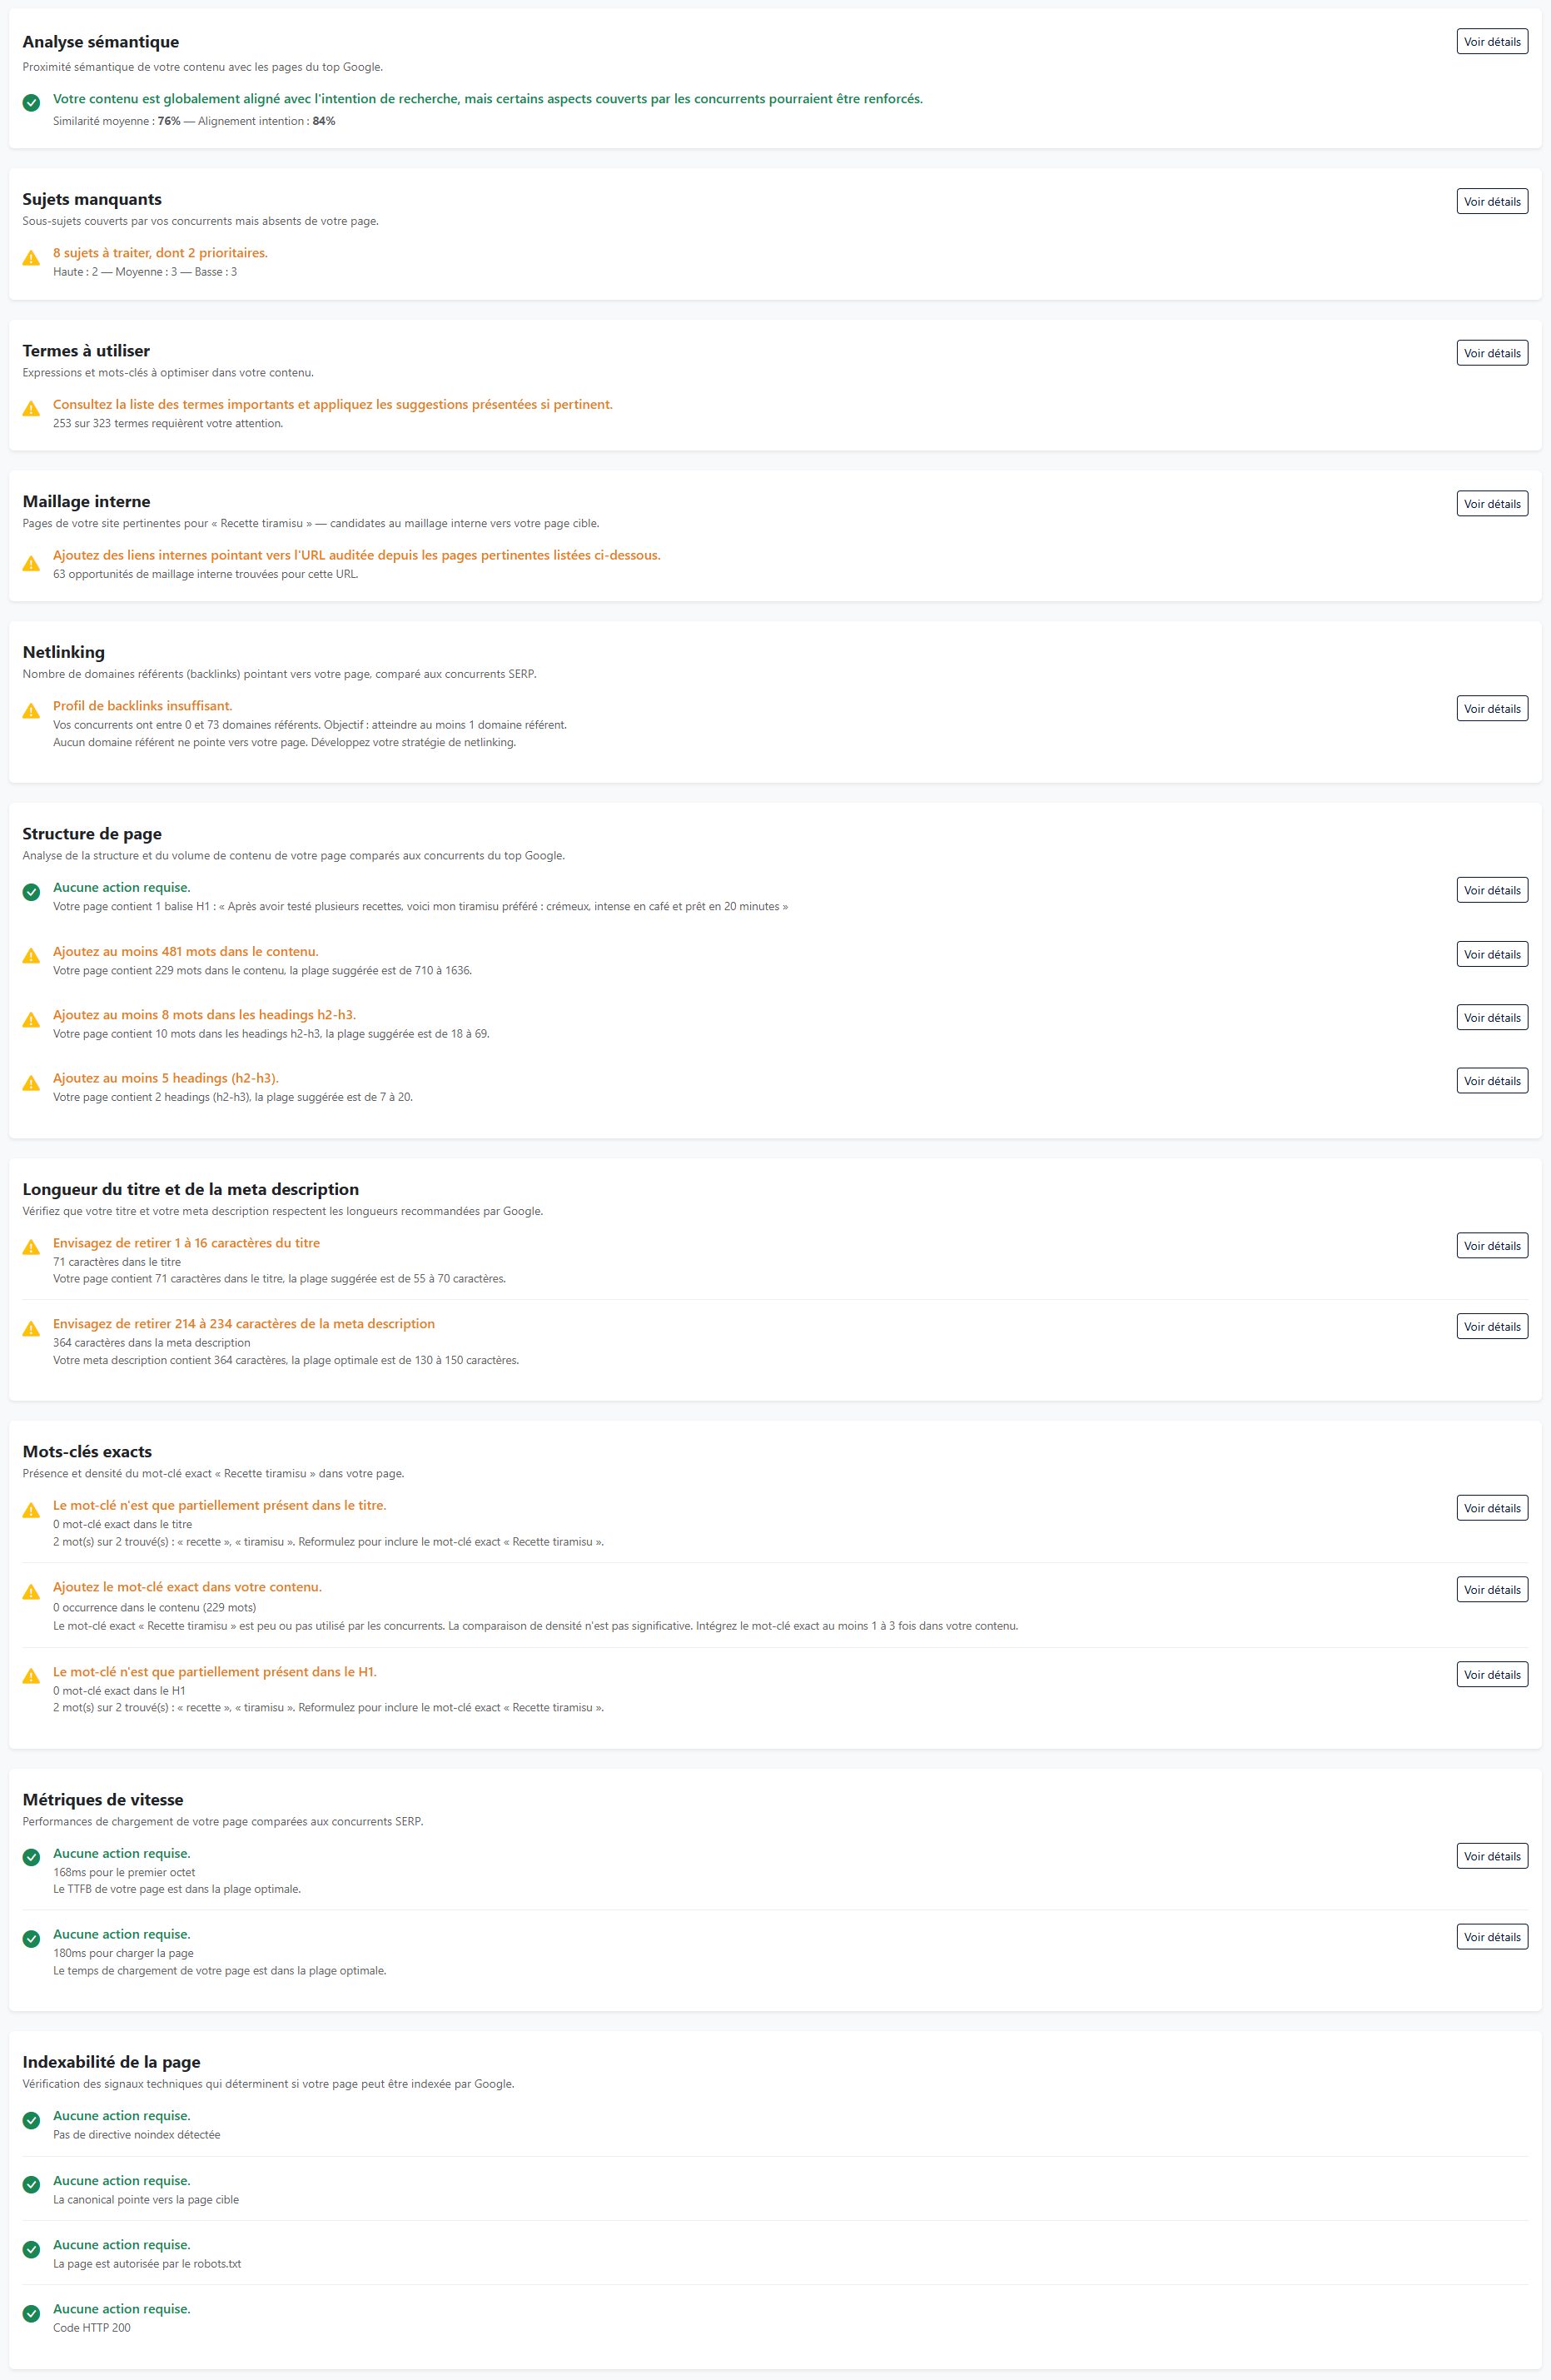Click warning icon in Maillage interne

31,563
